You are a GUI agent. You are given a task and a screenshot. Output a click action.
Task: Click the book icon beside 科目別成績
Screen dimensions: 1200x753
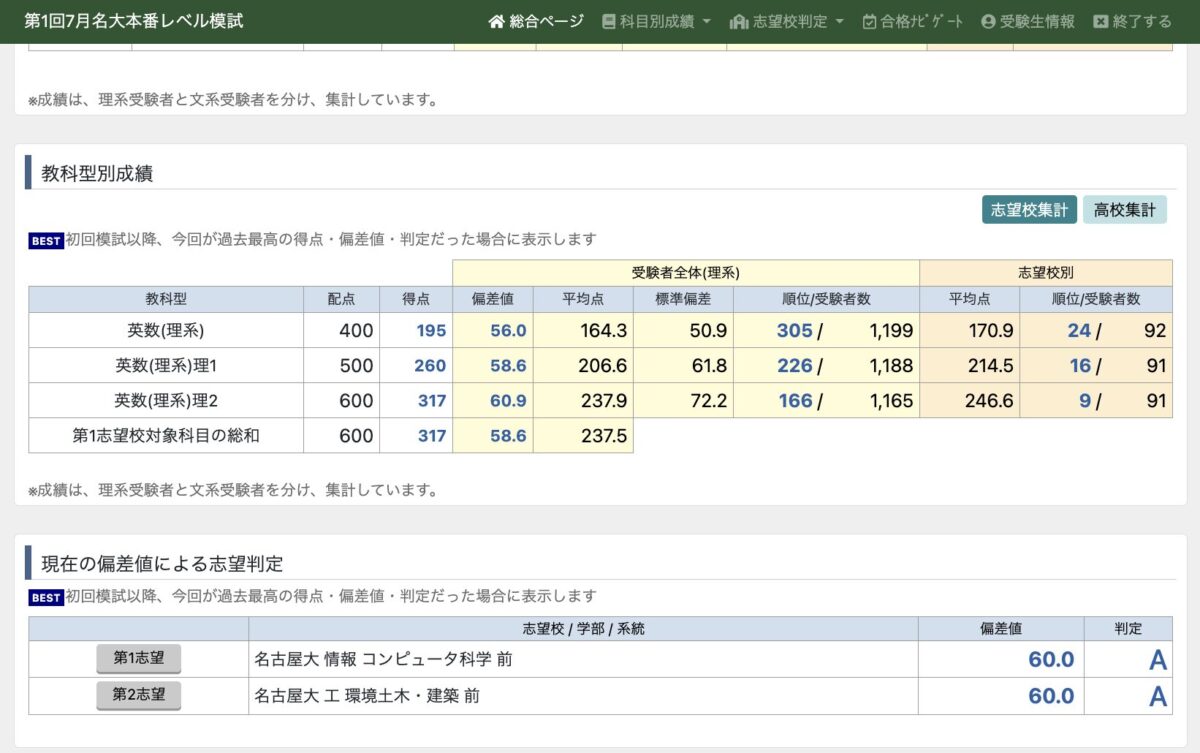click(609, 21)
